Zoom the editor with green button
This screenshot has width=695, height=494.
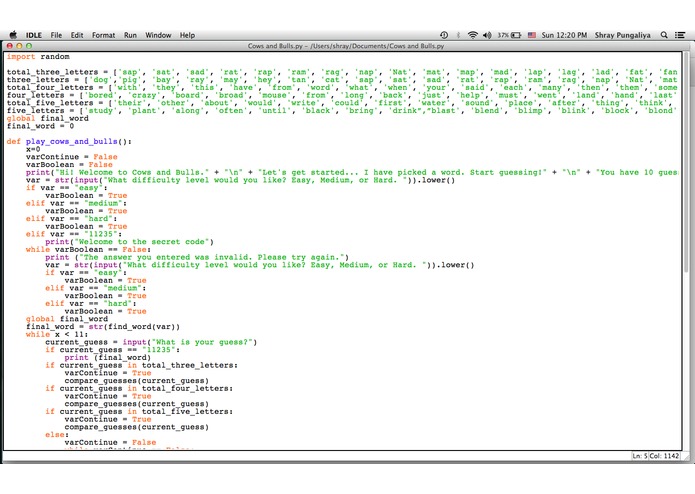(x=29, y=46)
